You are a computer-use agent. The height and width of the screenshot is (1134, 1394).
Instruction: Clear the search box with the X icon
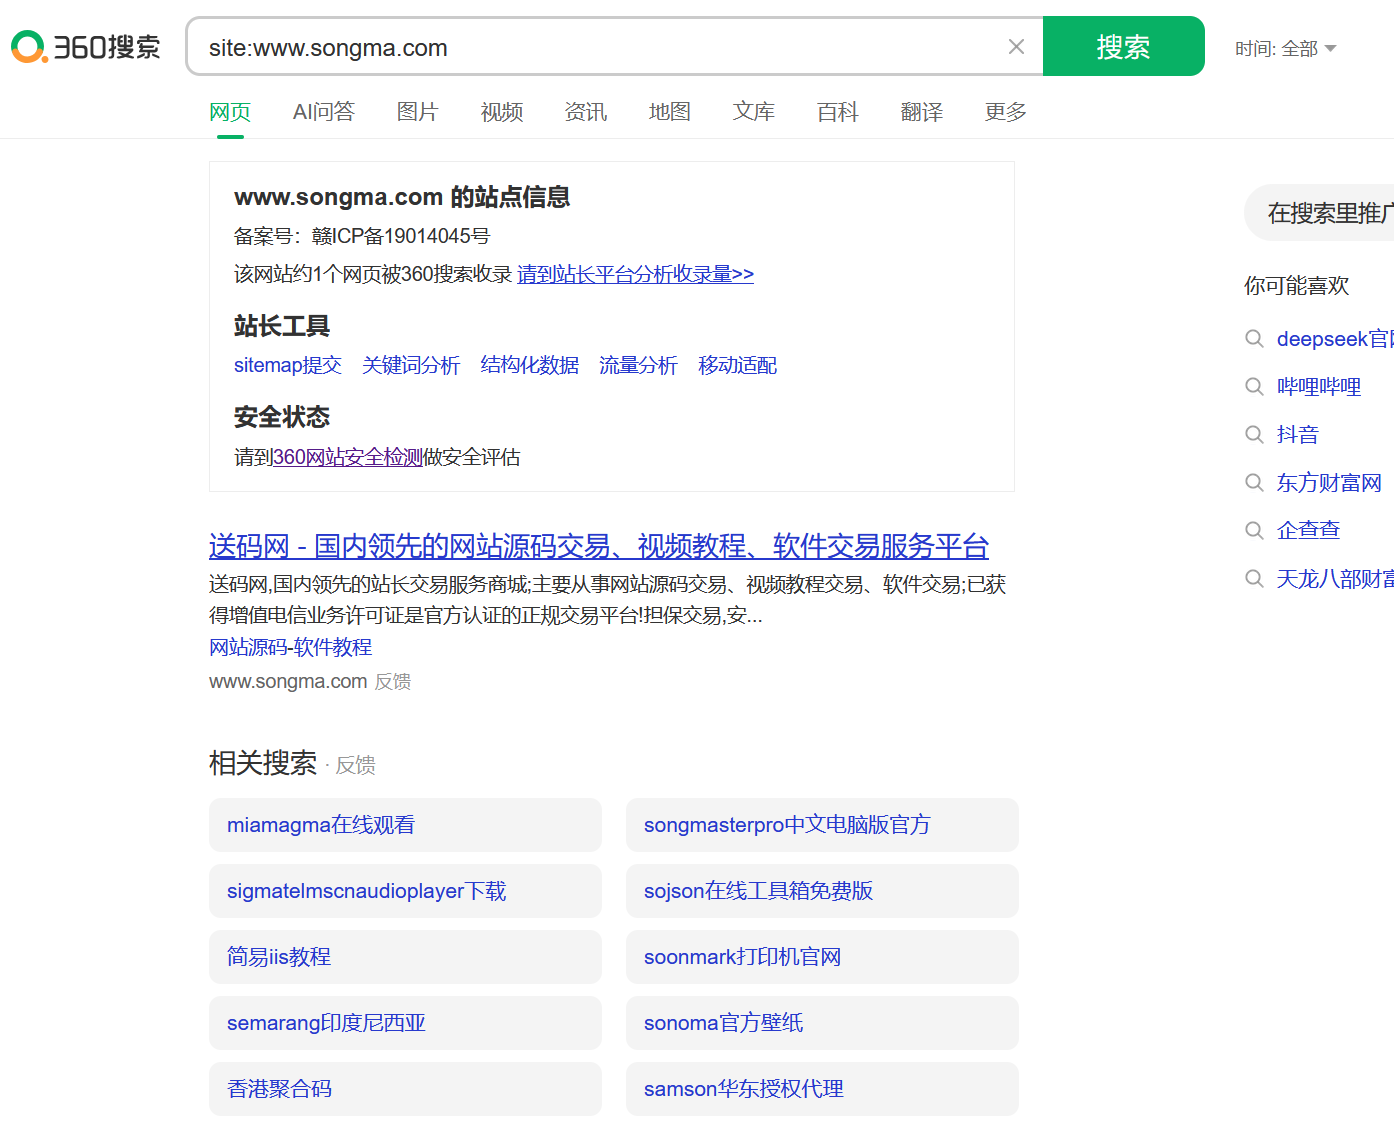(x=1016, y=47)
